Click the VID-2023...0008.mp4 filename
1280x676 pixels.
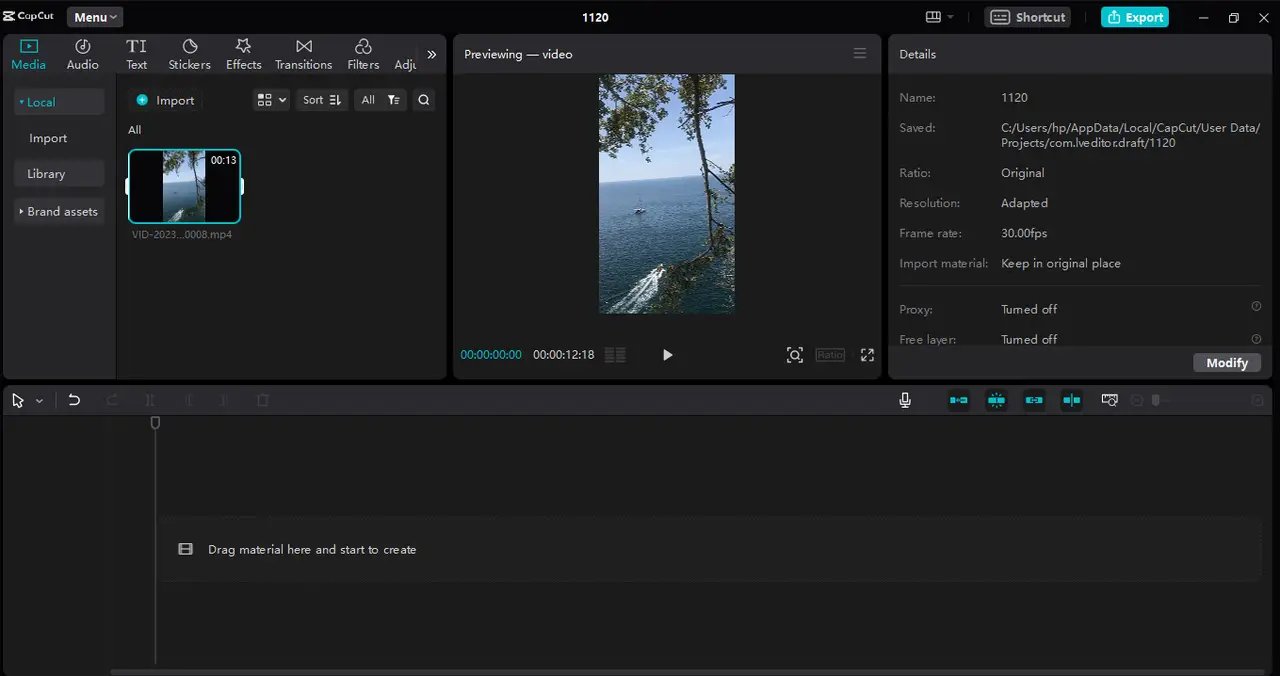[x=182, y=235]
